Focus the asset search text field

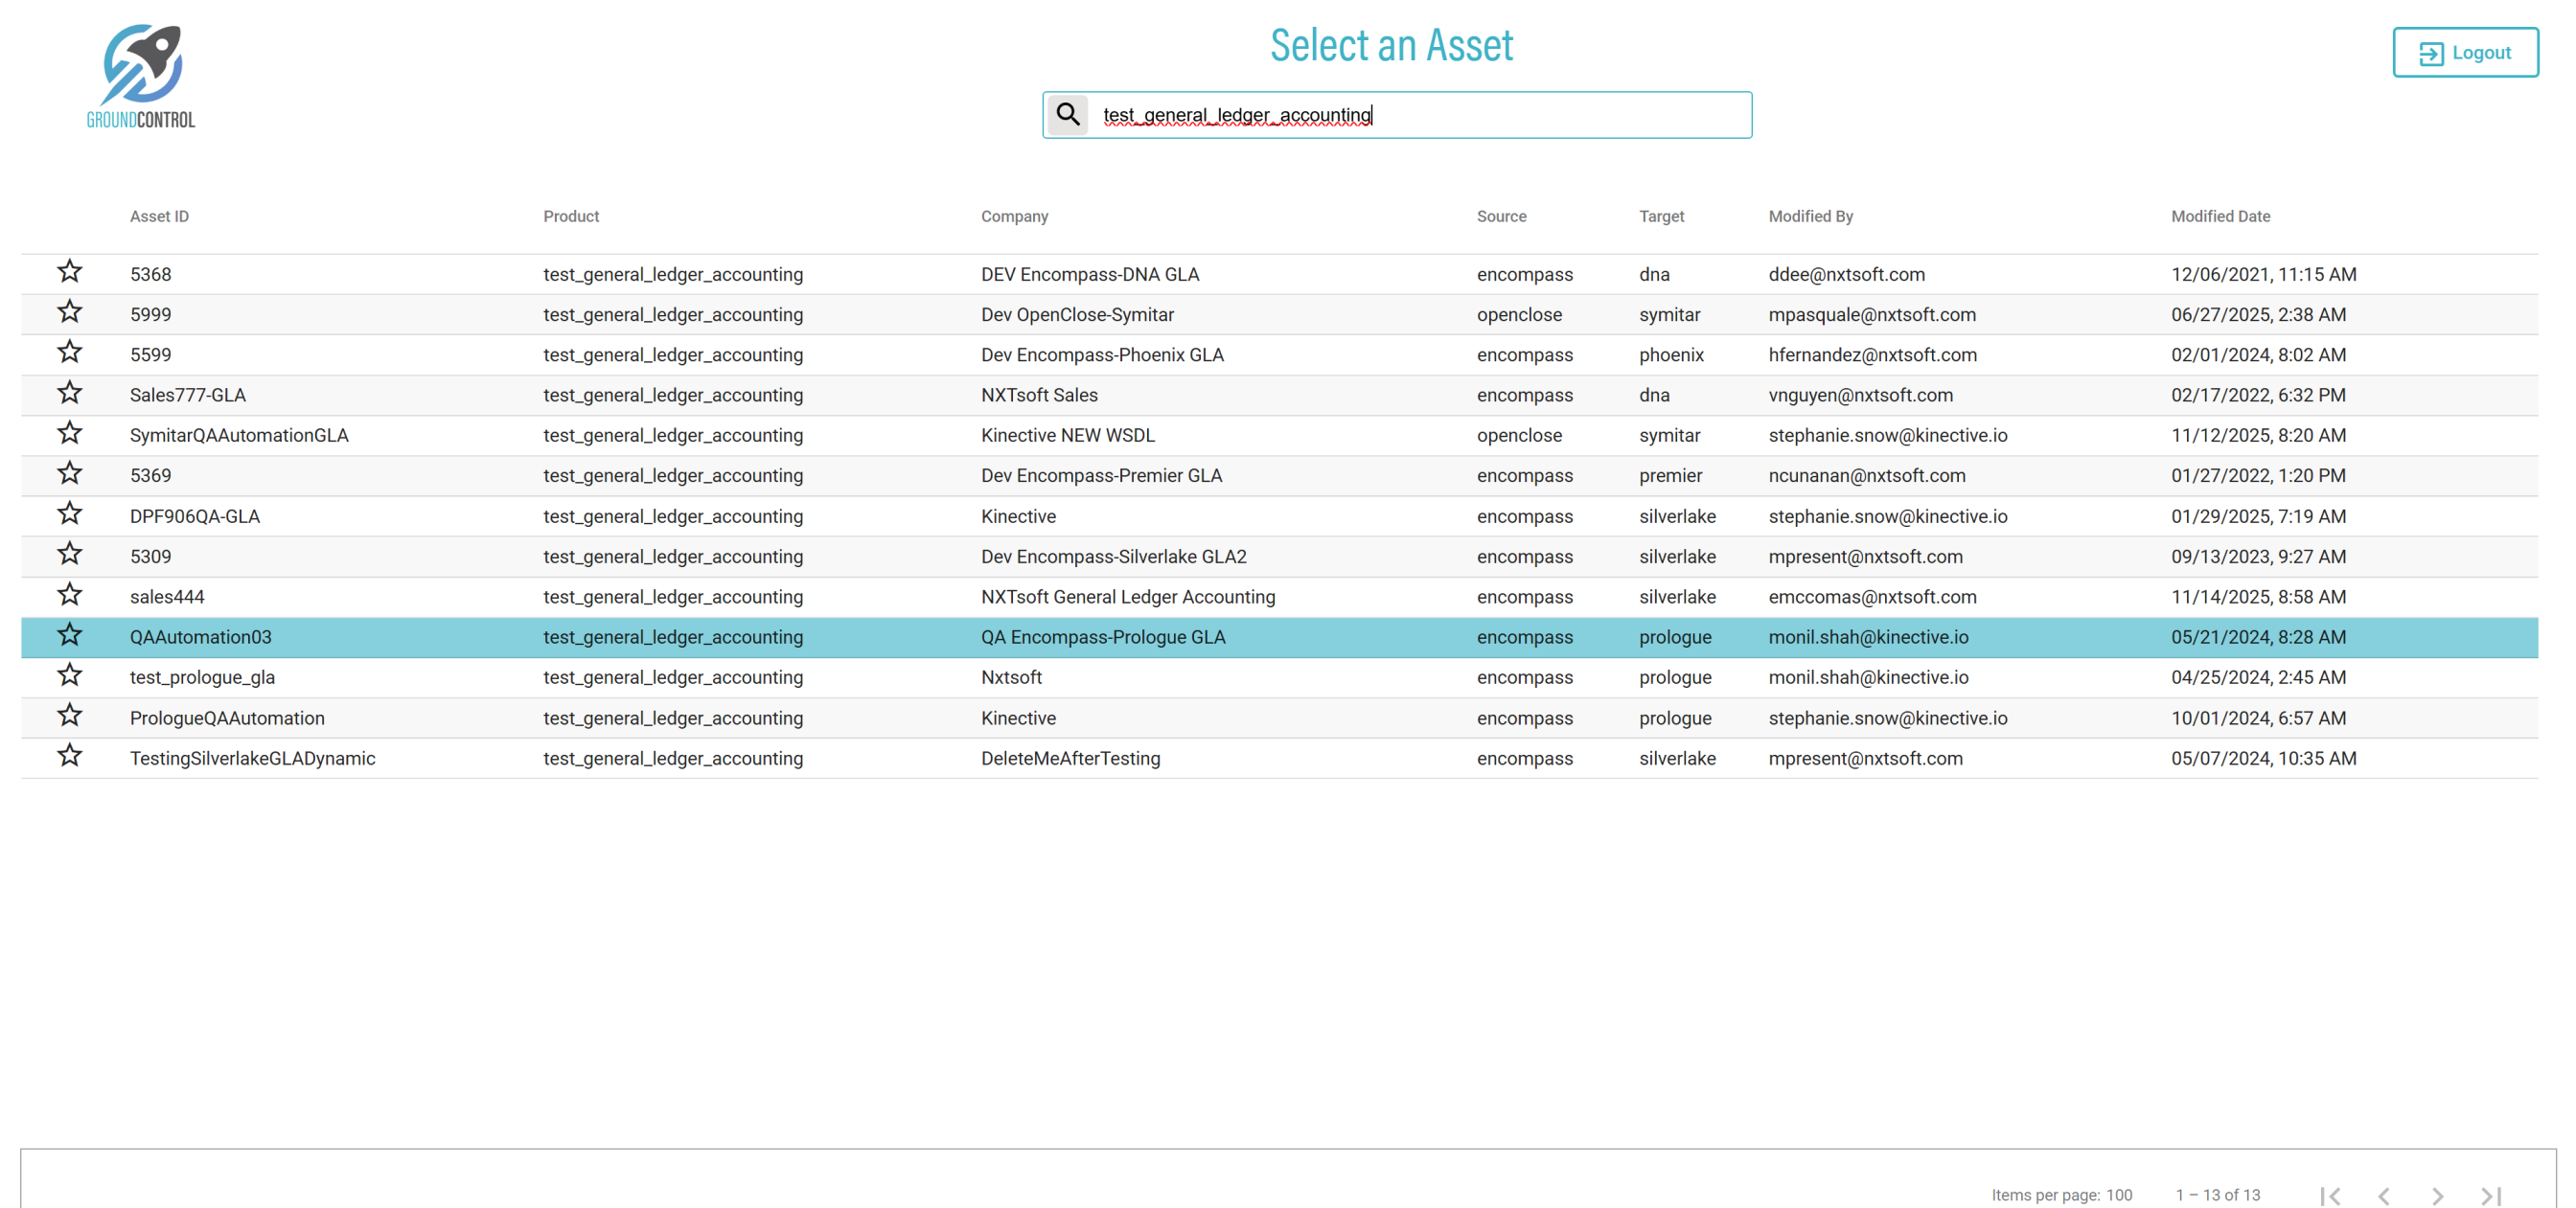(1420, 115)
